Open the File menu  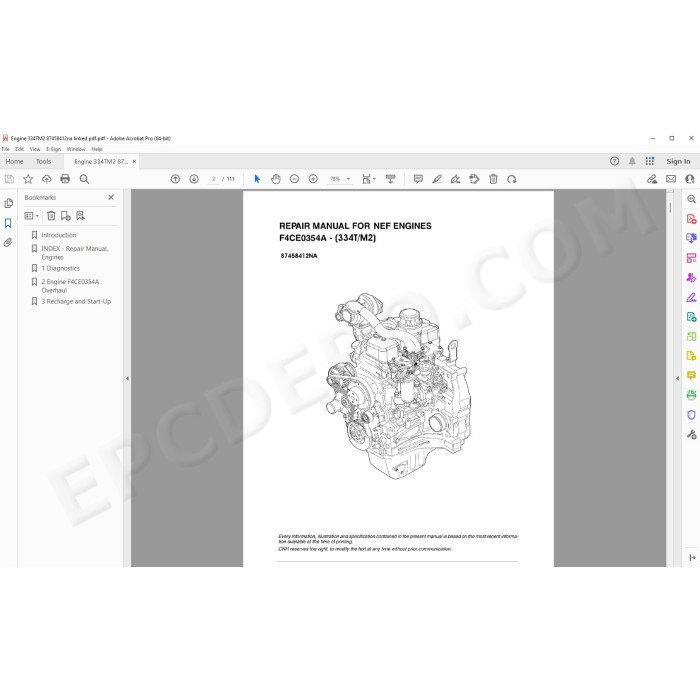point(6,149)
